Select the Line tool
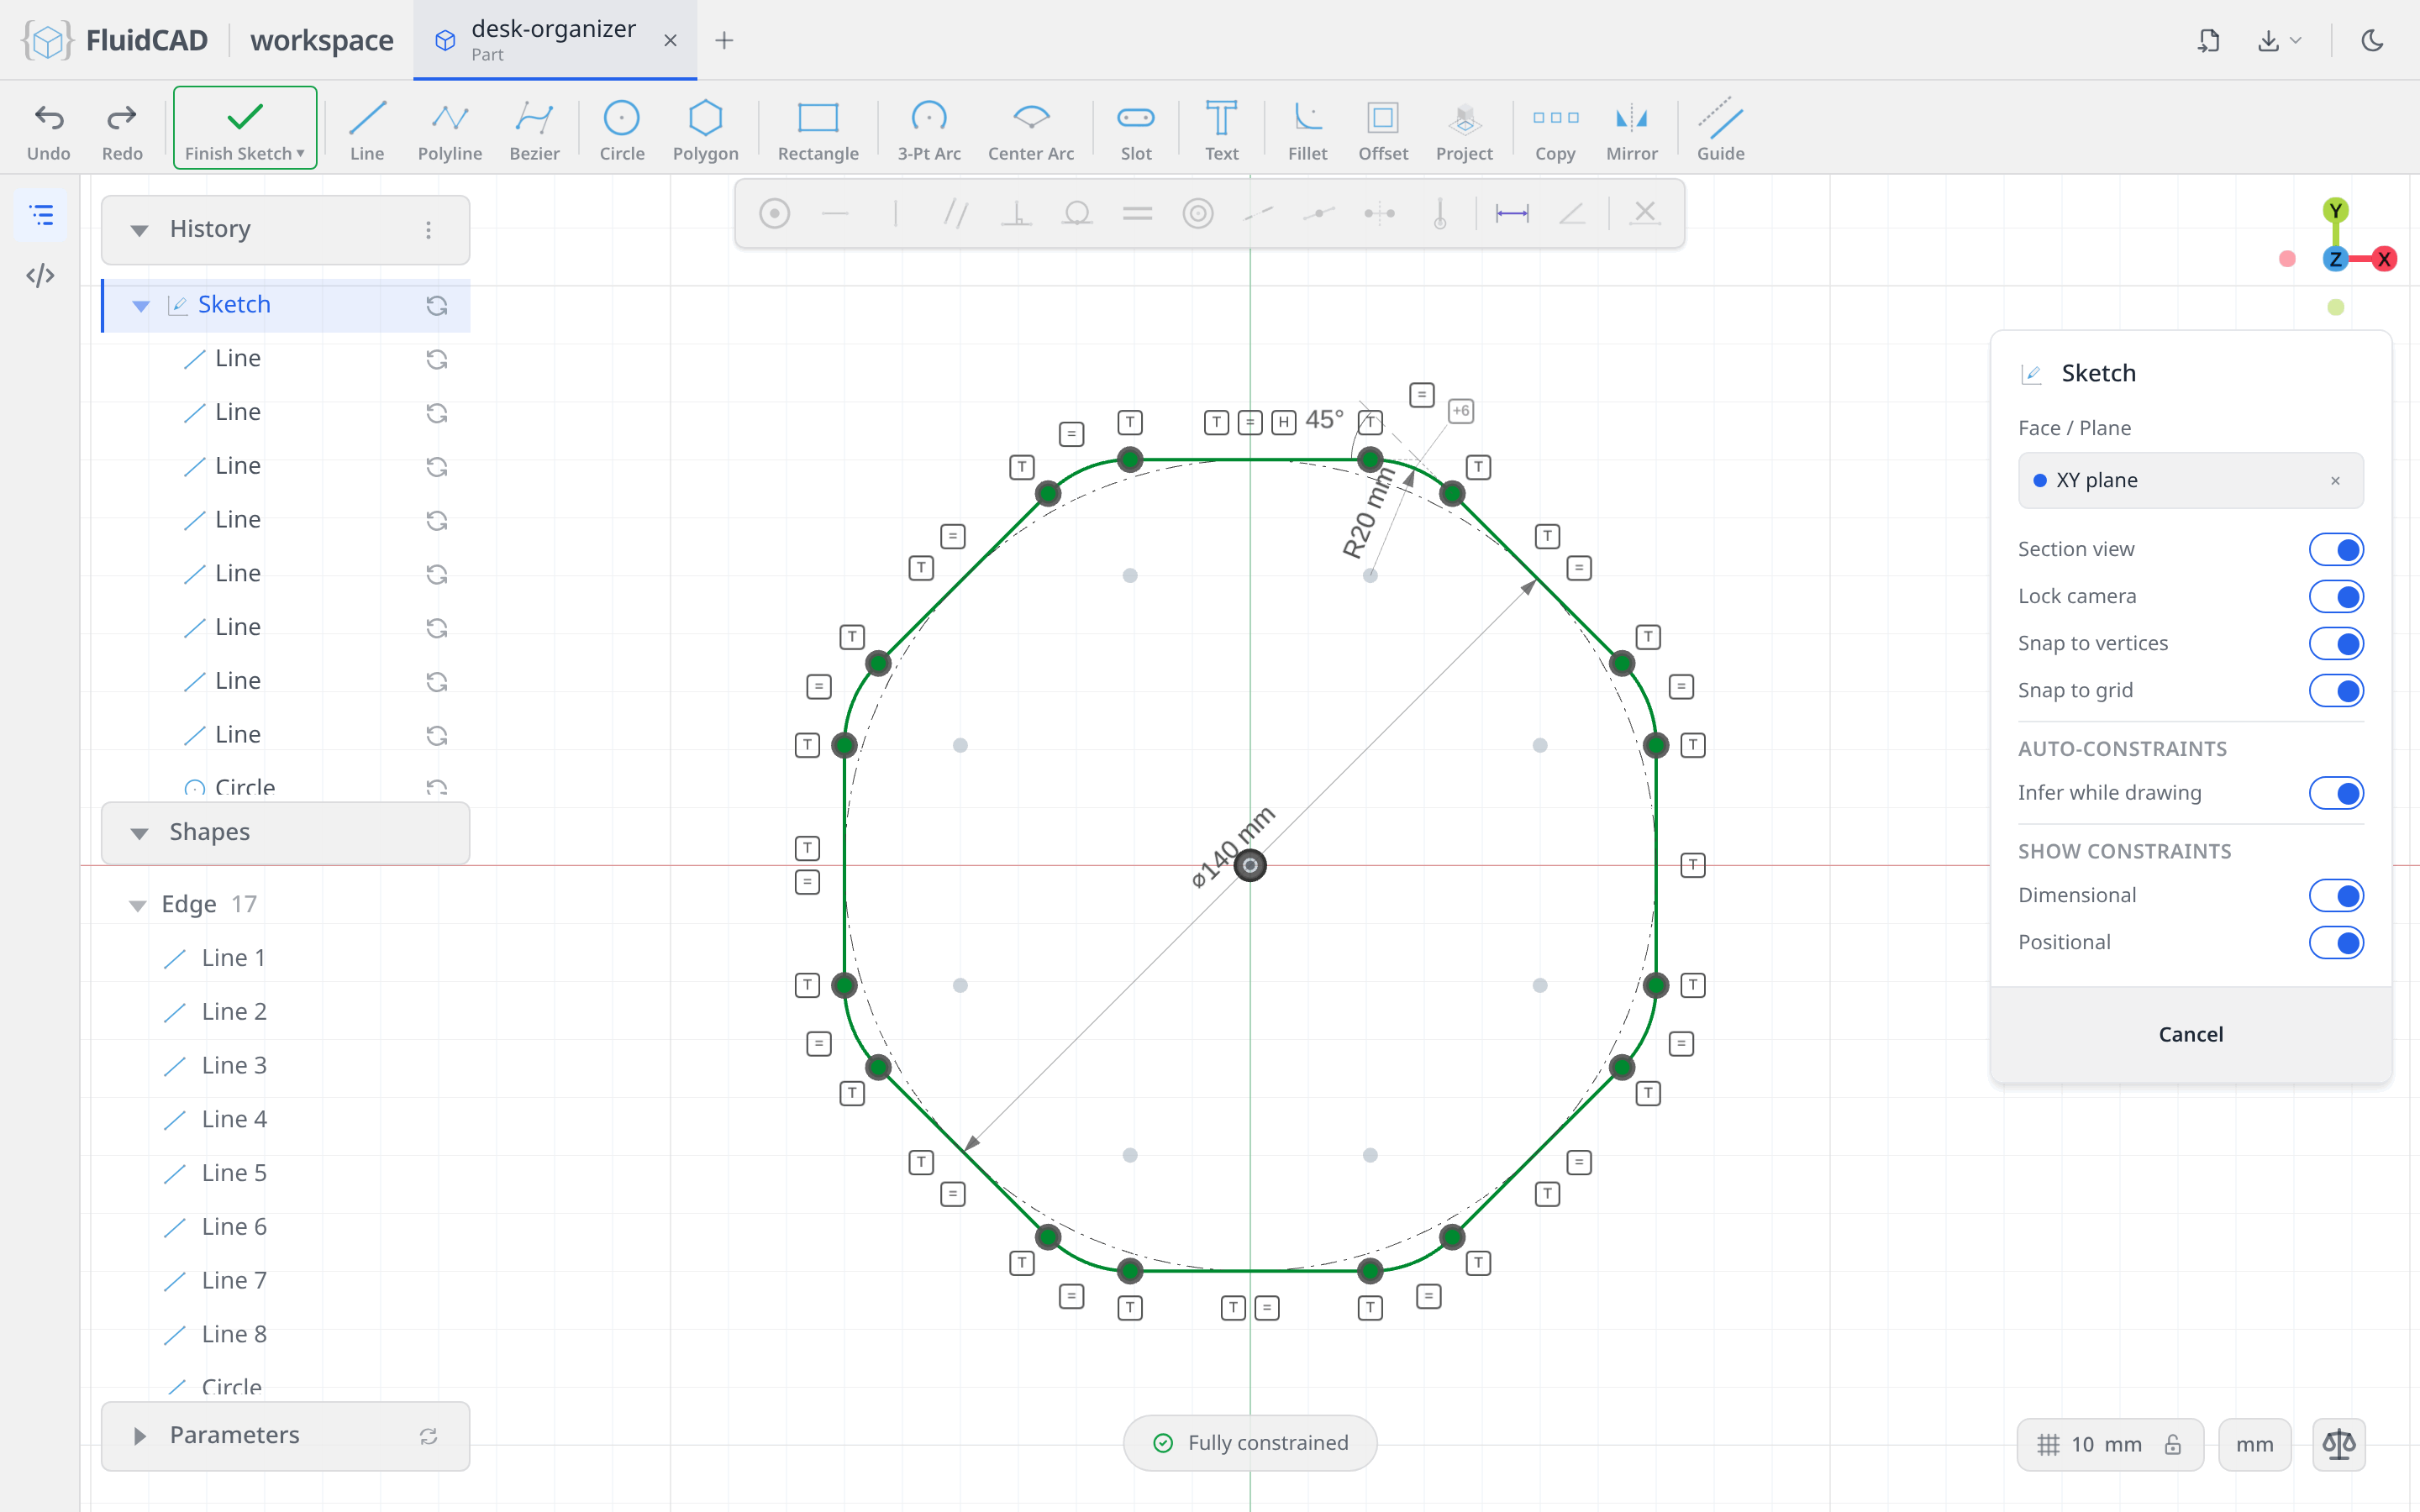This screenshot has height=1512, width=2420. point(367,129)
